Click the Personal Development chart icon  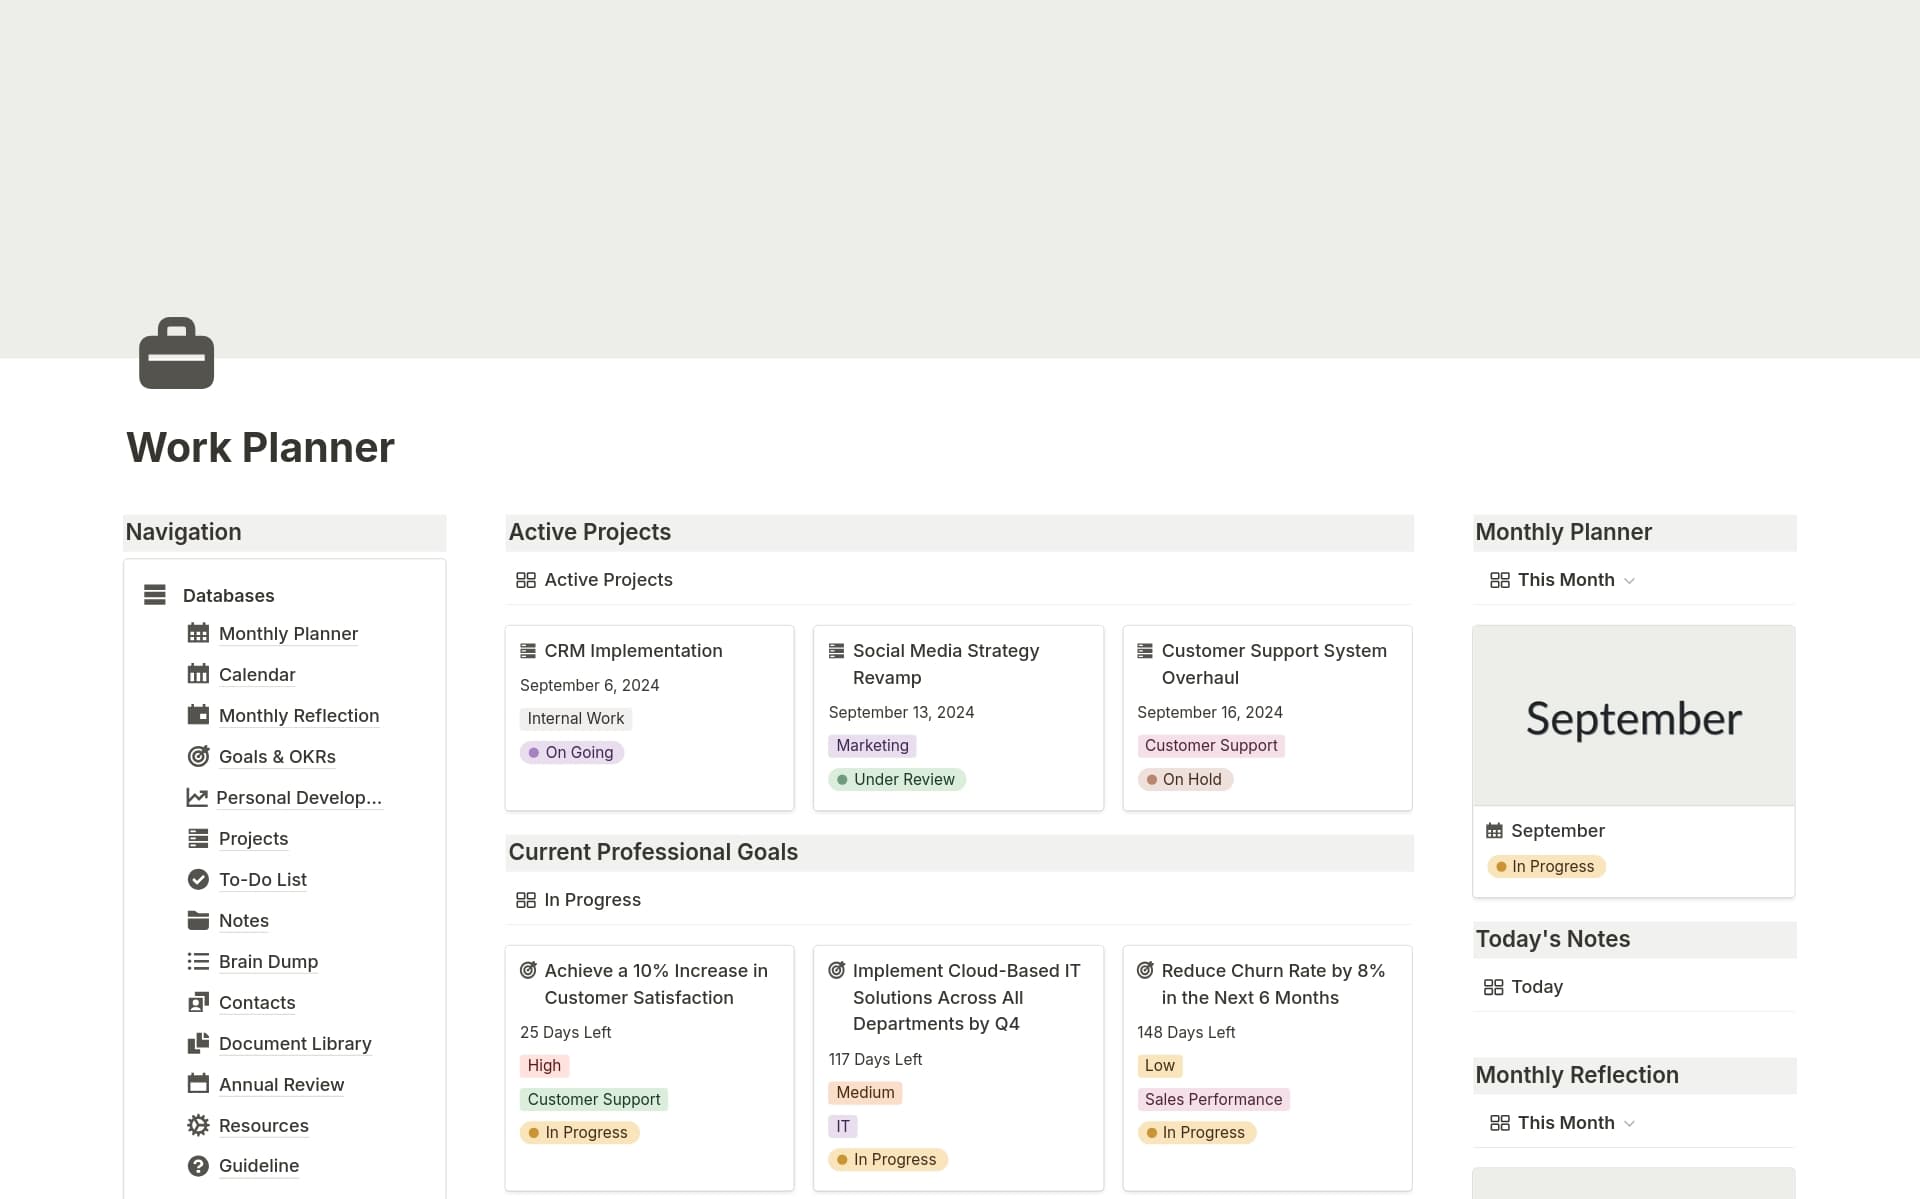(x=198, y=797)
